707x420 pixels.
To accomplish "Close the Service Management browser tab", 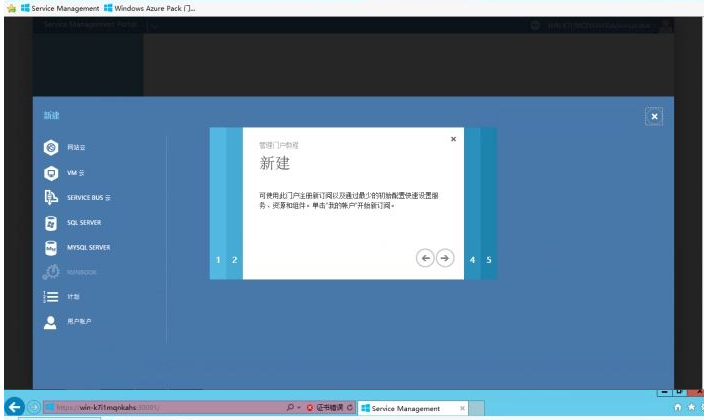I will [x=462, y=408].
